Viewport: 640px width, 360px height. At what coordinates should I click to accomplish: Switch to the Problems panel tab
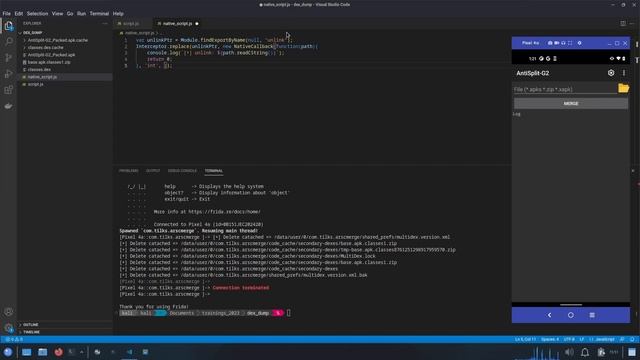129,171
